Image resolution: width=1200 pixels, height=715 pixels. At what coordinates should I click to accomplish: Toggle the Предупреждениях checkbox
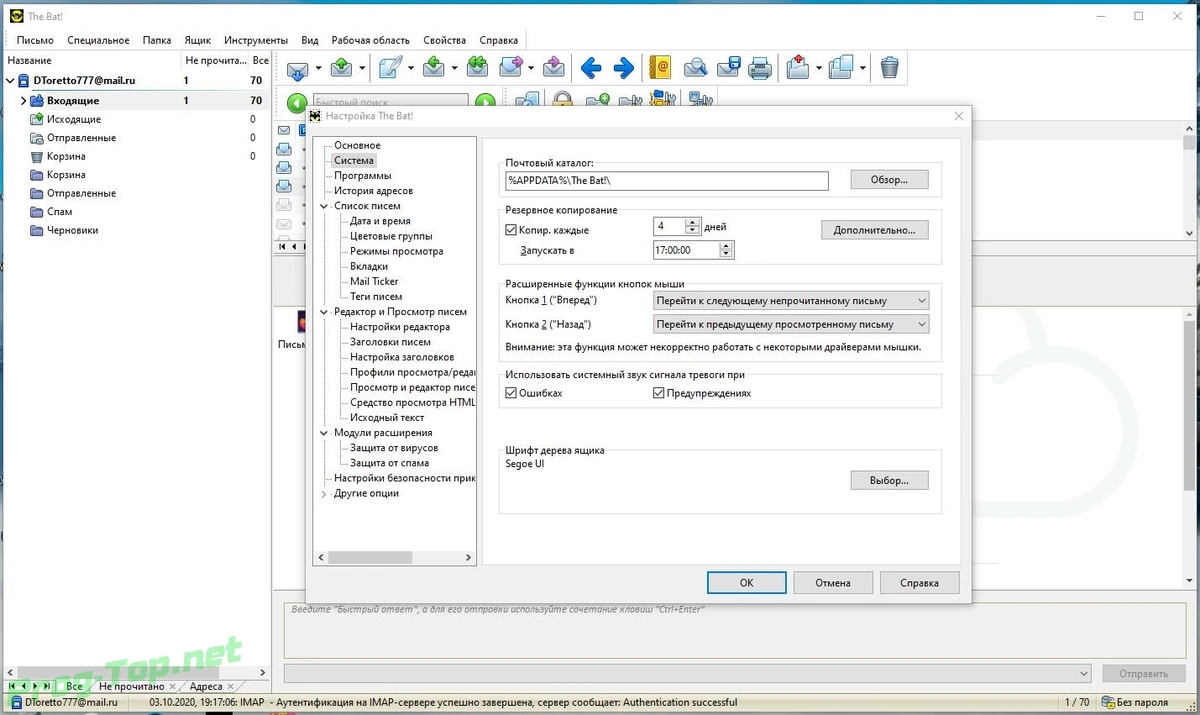pyautogui.click(x=659, y=393)
